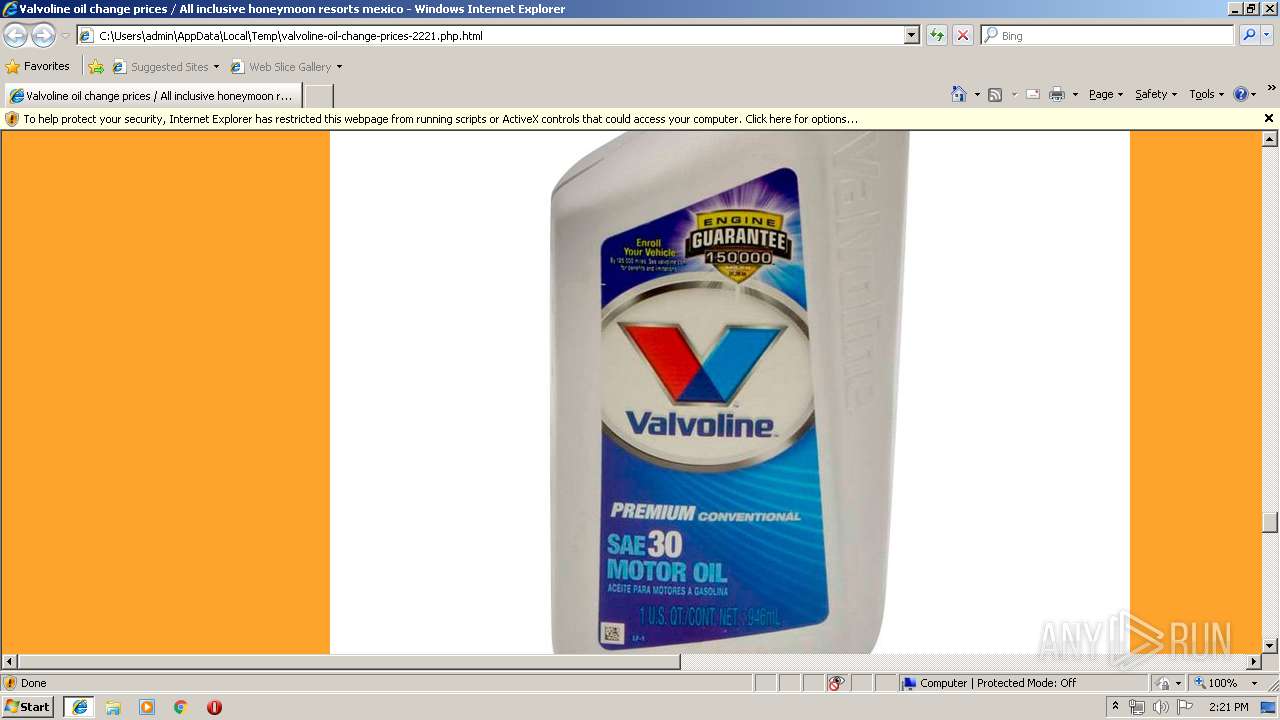Expand the zoom level dropdown arrow

pos(1254,683)
